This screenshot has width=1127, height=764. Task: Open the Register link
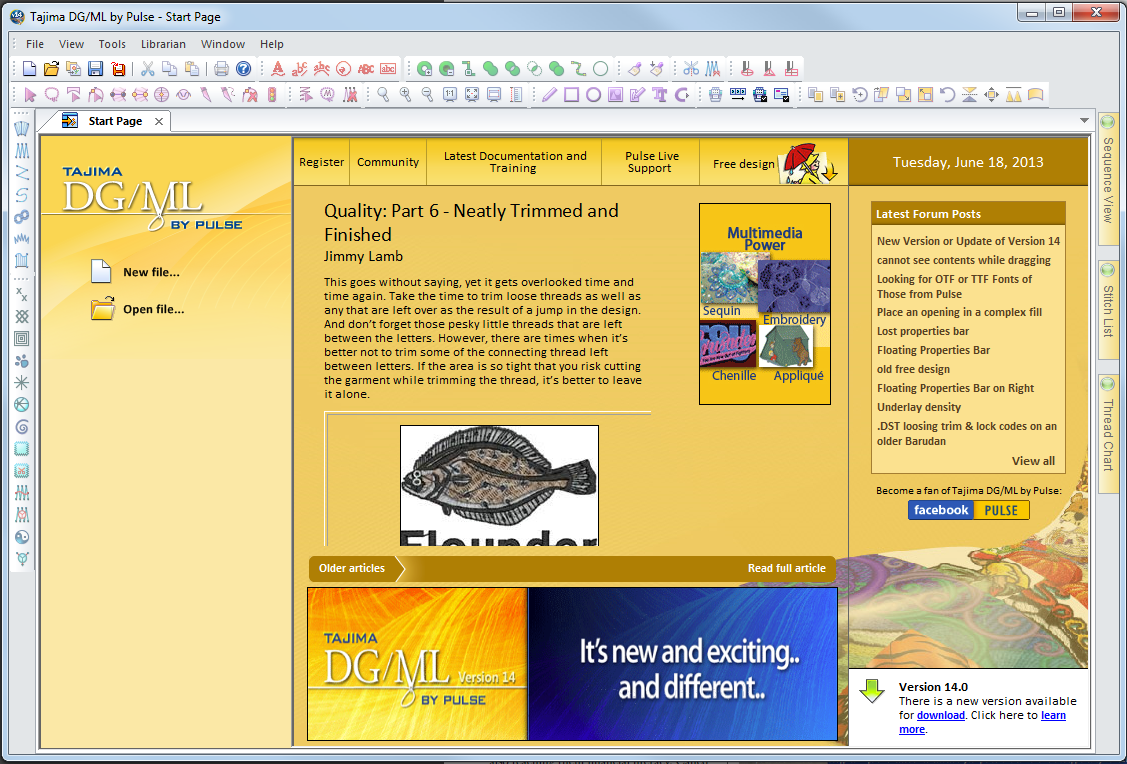[x=321, y=162]
